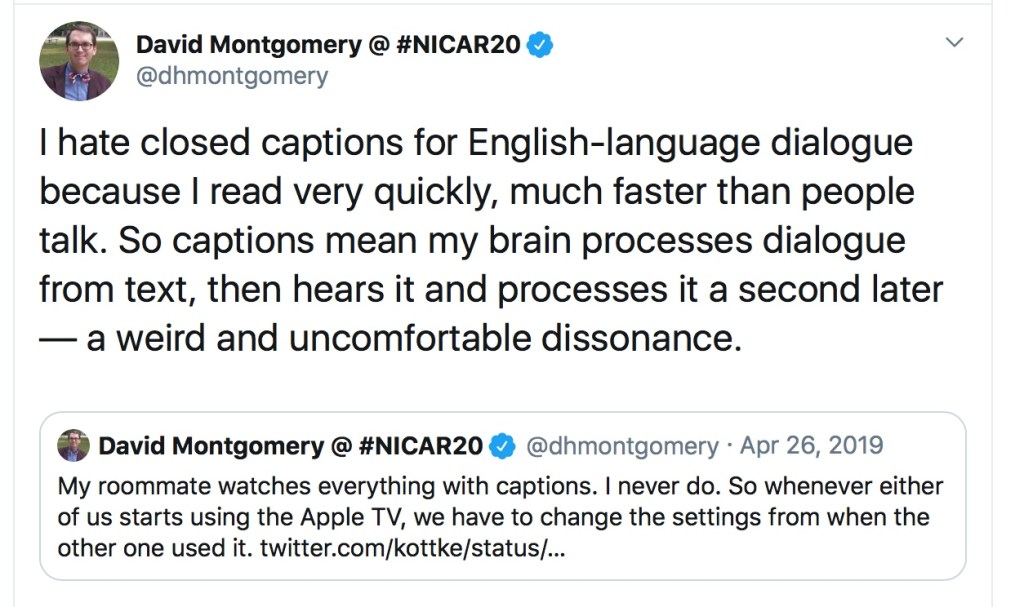Viewport: 1024px width, 607px height.
Task: Open the Apr 26, 2019 timestamp
Action: (811, 446)
